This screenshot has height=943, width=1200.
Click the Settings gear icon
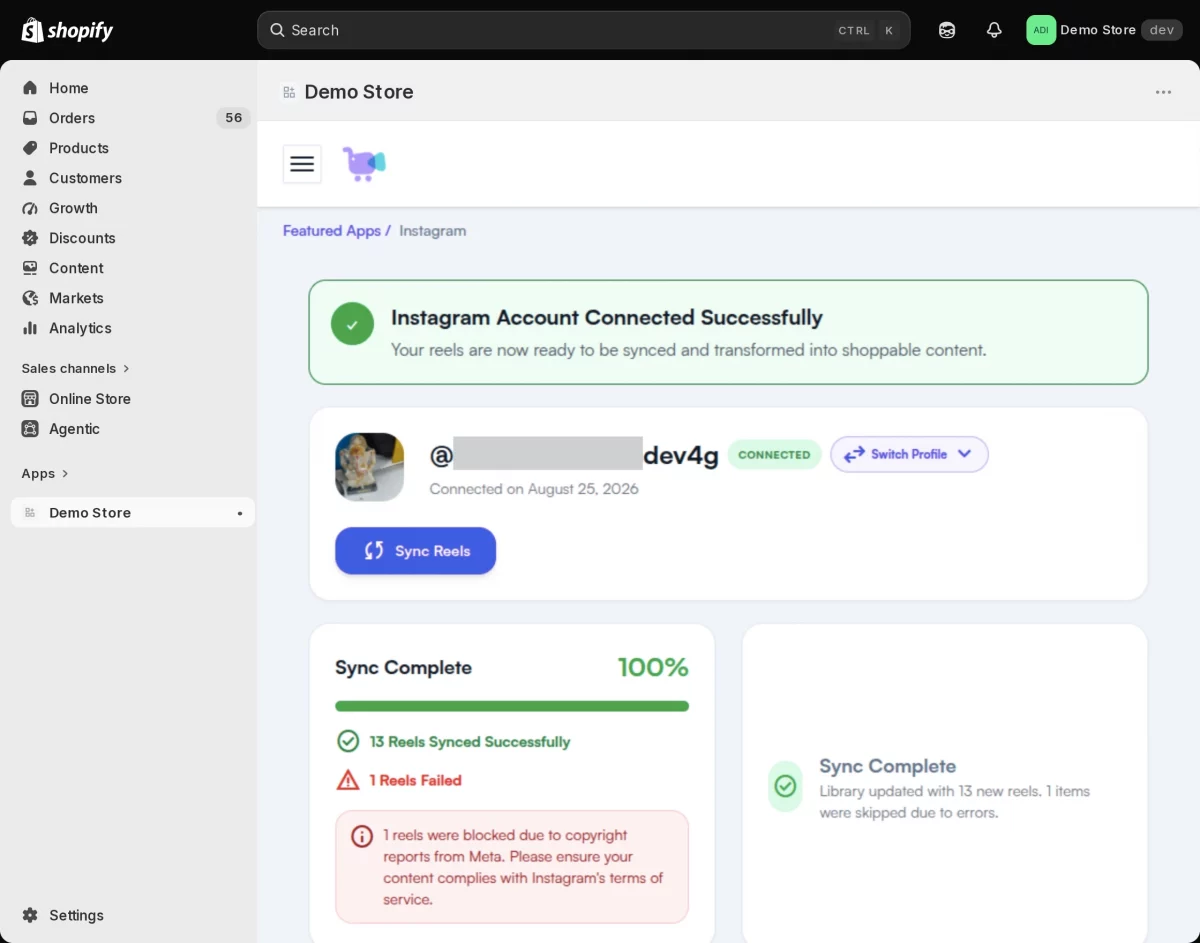click(x=30, y=915)
